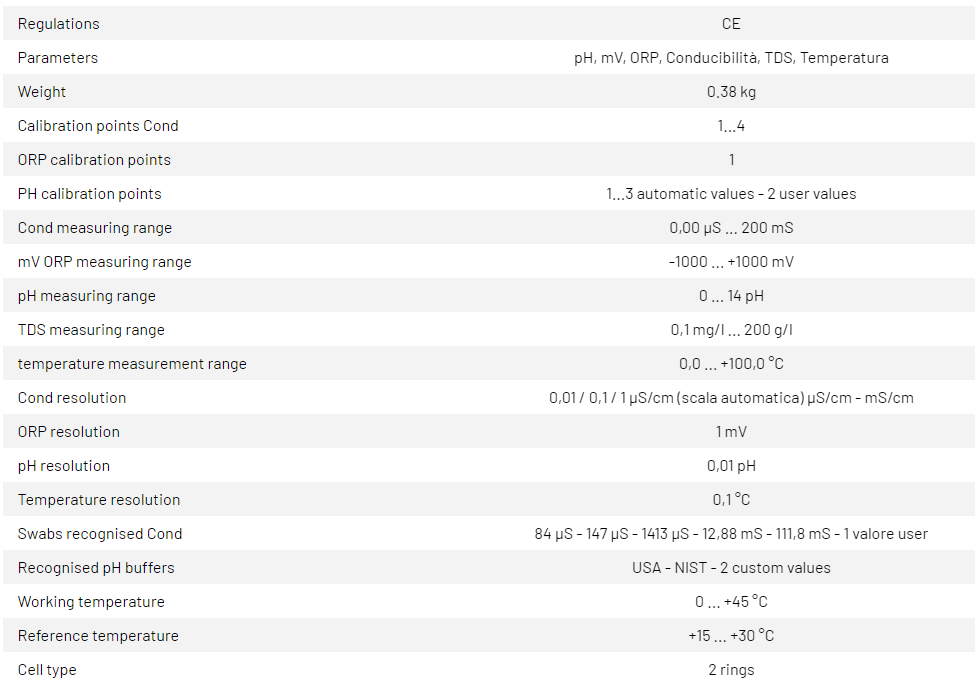Click the Regulations row label
Image resolution: width=979 pixels, height=687 pixels.
pos(58,24)
